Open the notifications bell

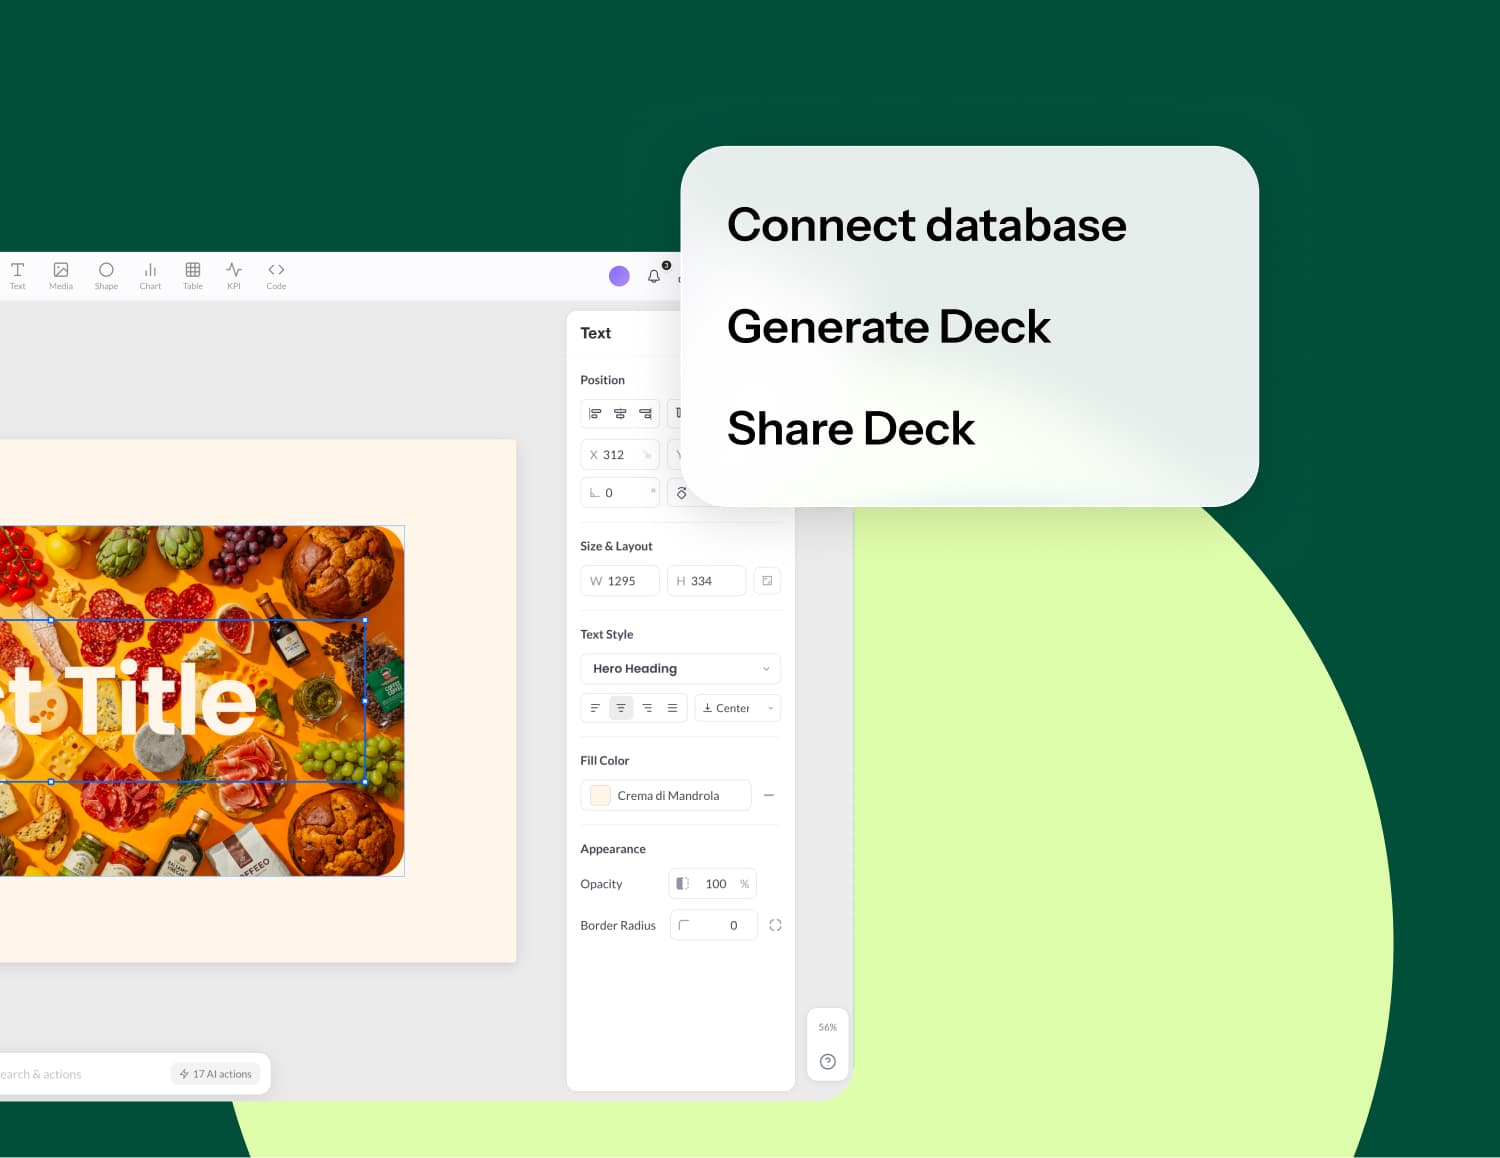pyautogui.click(x=654, y=276)
